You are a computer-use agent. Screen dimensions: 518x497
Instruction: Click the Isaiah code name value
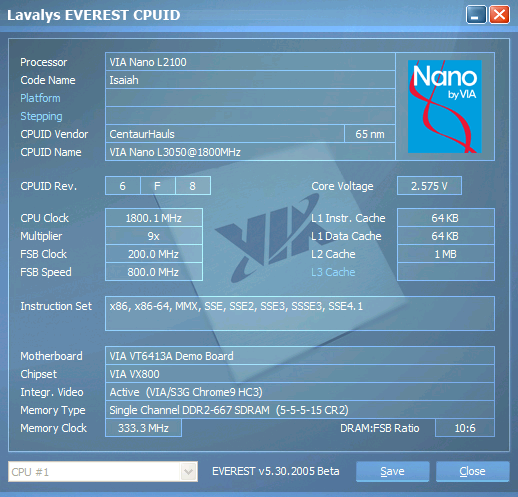click(250, 80)
